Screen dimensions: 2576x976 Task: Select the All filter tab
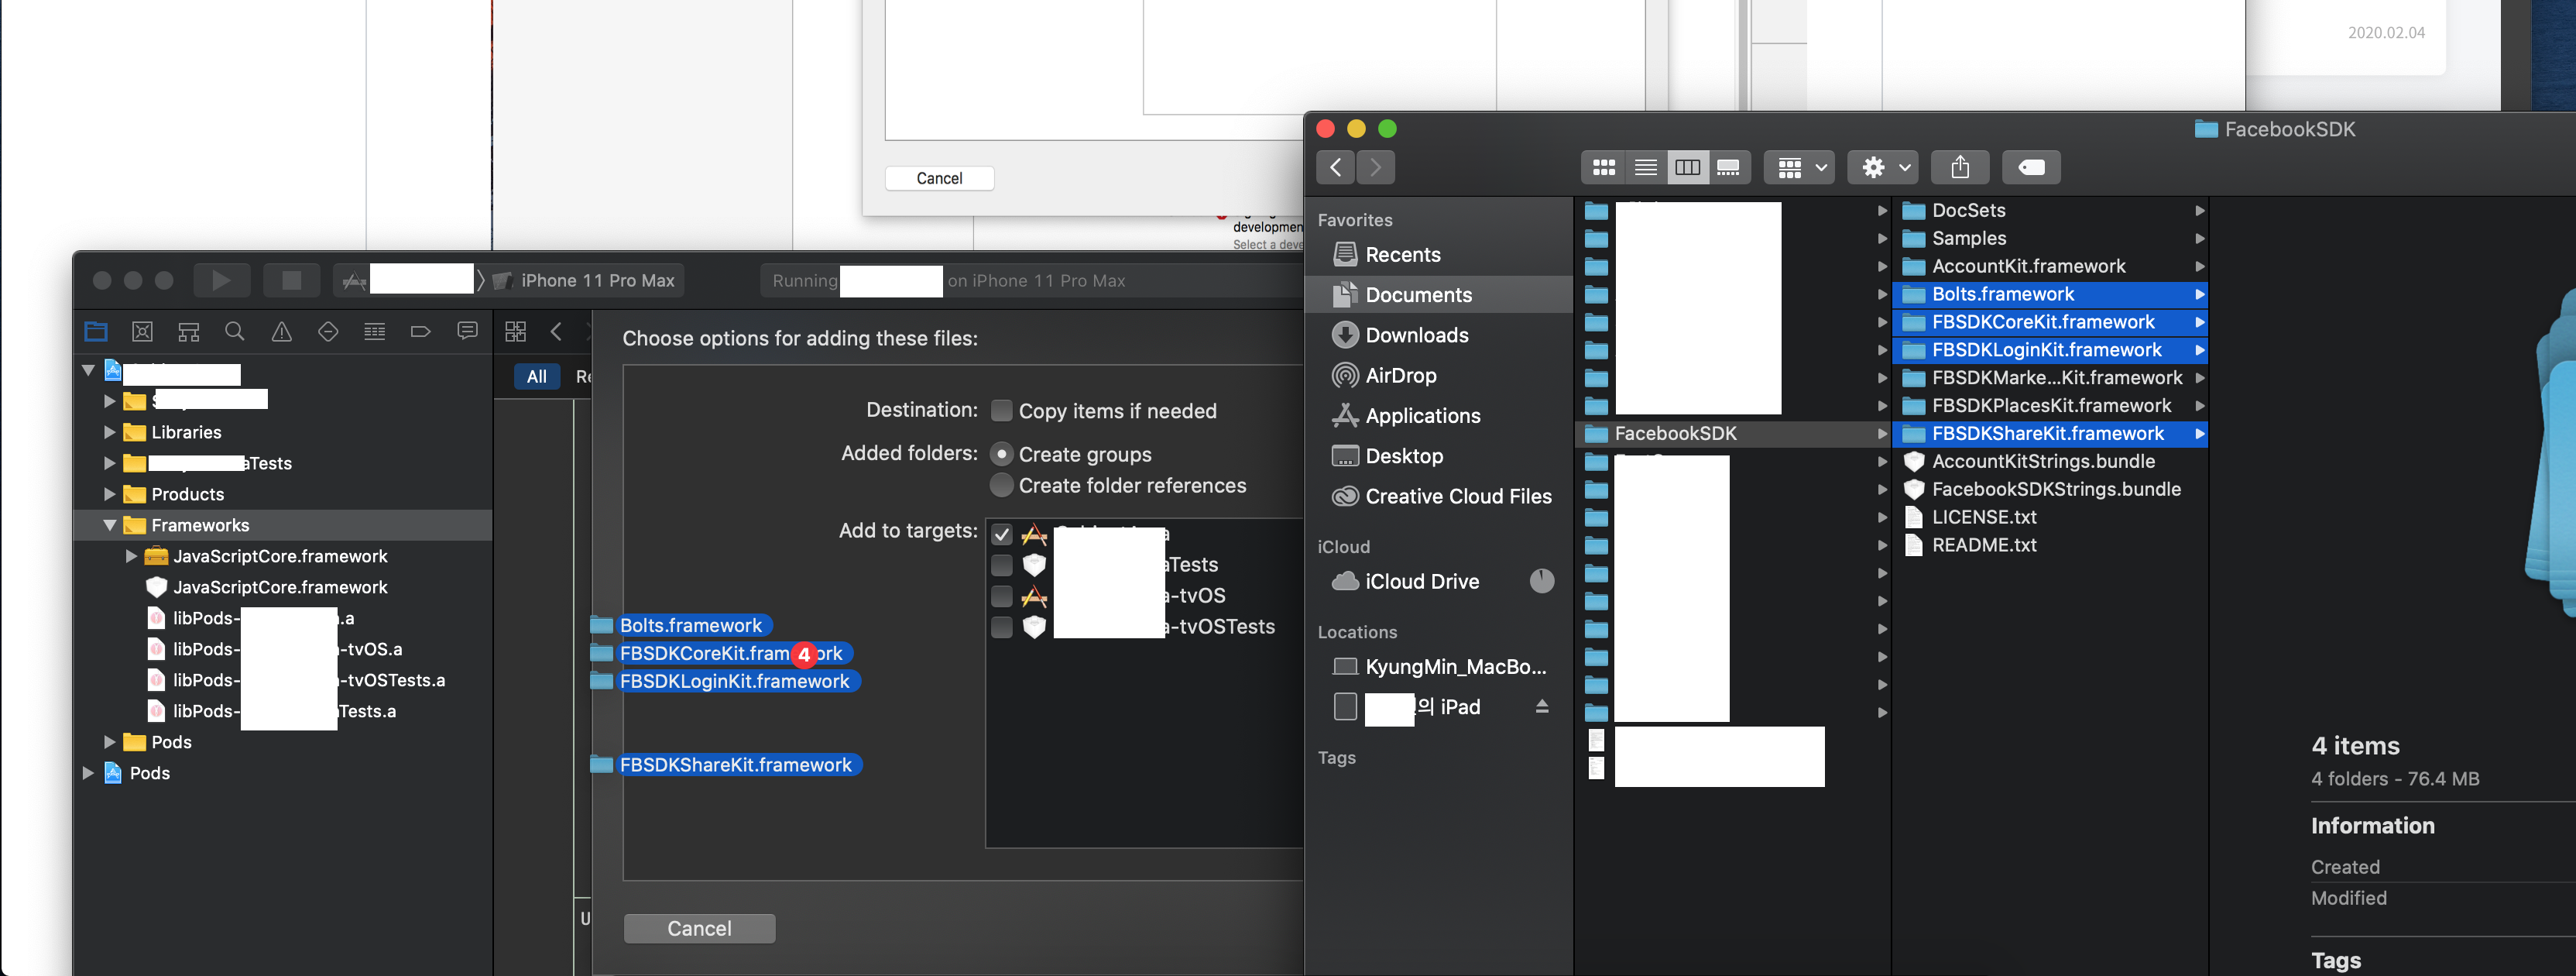click(536, 377)
